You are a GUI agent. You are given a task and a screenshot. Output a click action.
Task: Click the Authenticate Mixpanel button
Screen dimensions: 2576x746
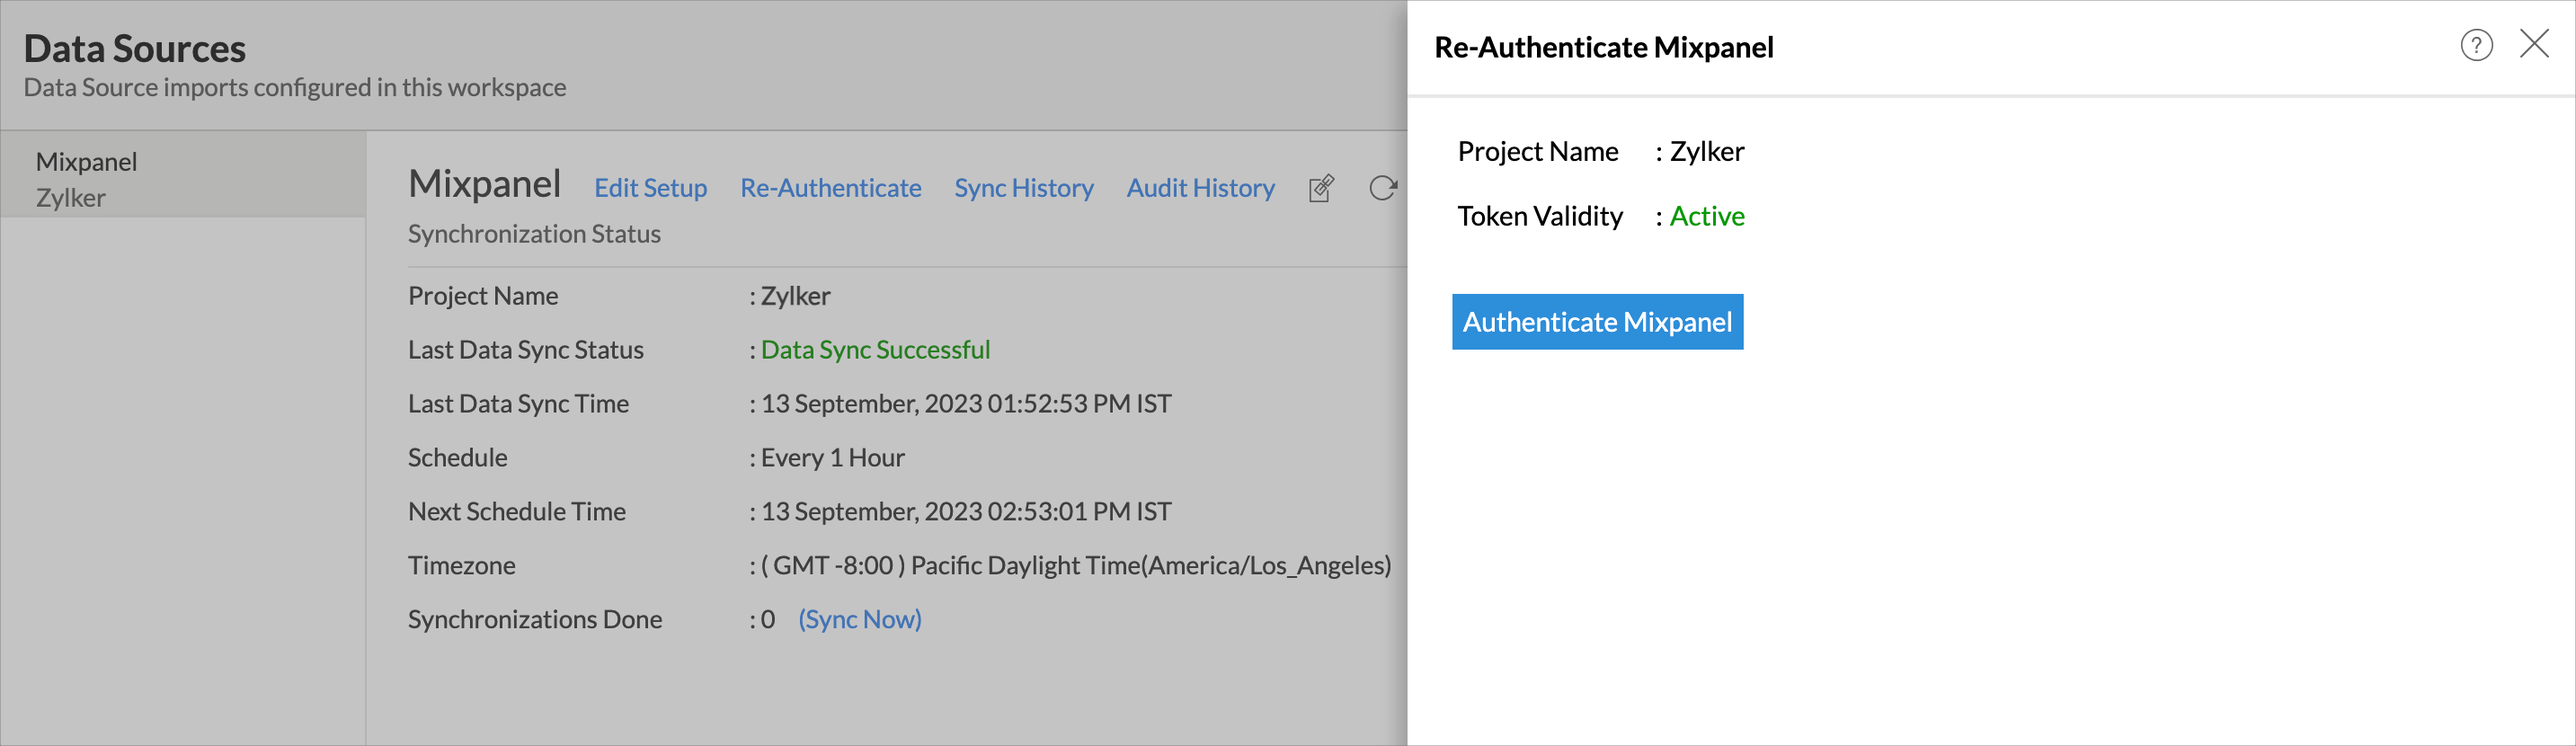click(x=1597, y=322)
